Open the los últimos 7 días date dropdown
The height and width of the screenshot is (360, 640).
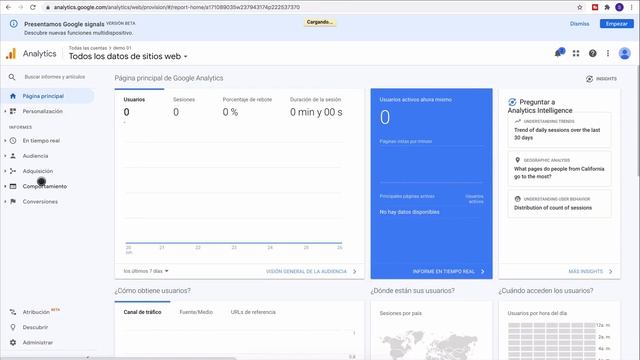point(146,271)
